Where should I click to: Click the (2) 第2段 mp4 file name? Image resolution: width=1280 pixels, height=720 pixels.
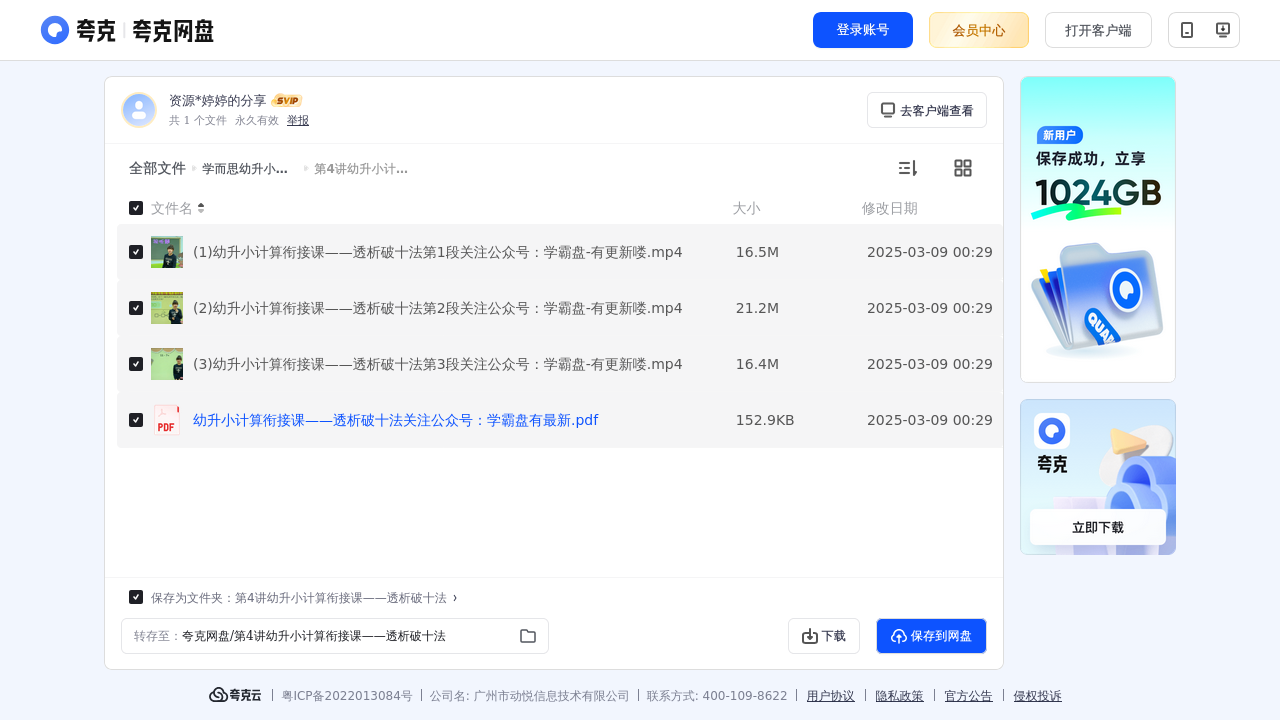[438, 308]
